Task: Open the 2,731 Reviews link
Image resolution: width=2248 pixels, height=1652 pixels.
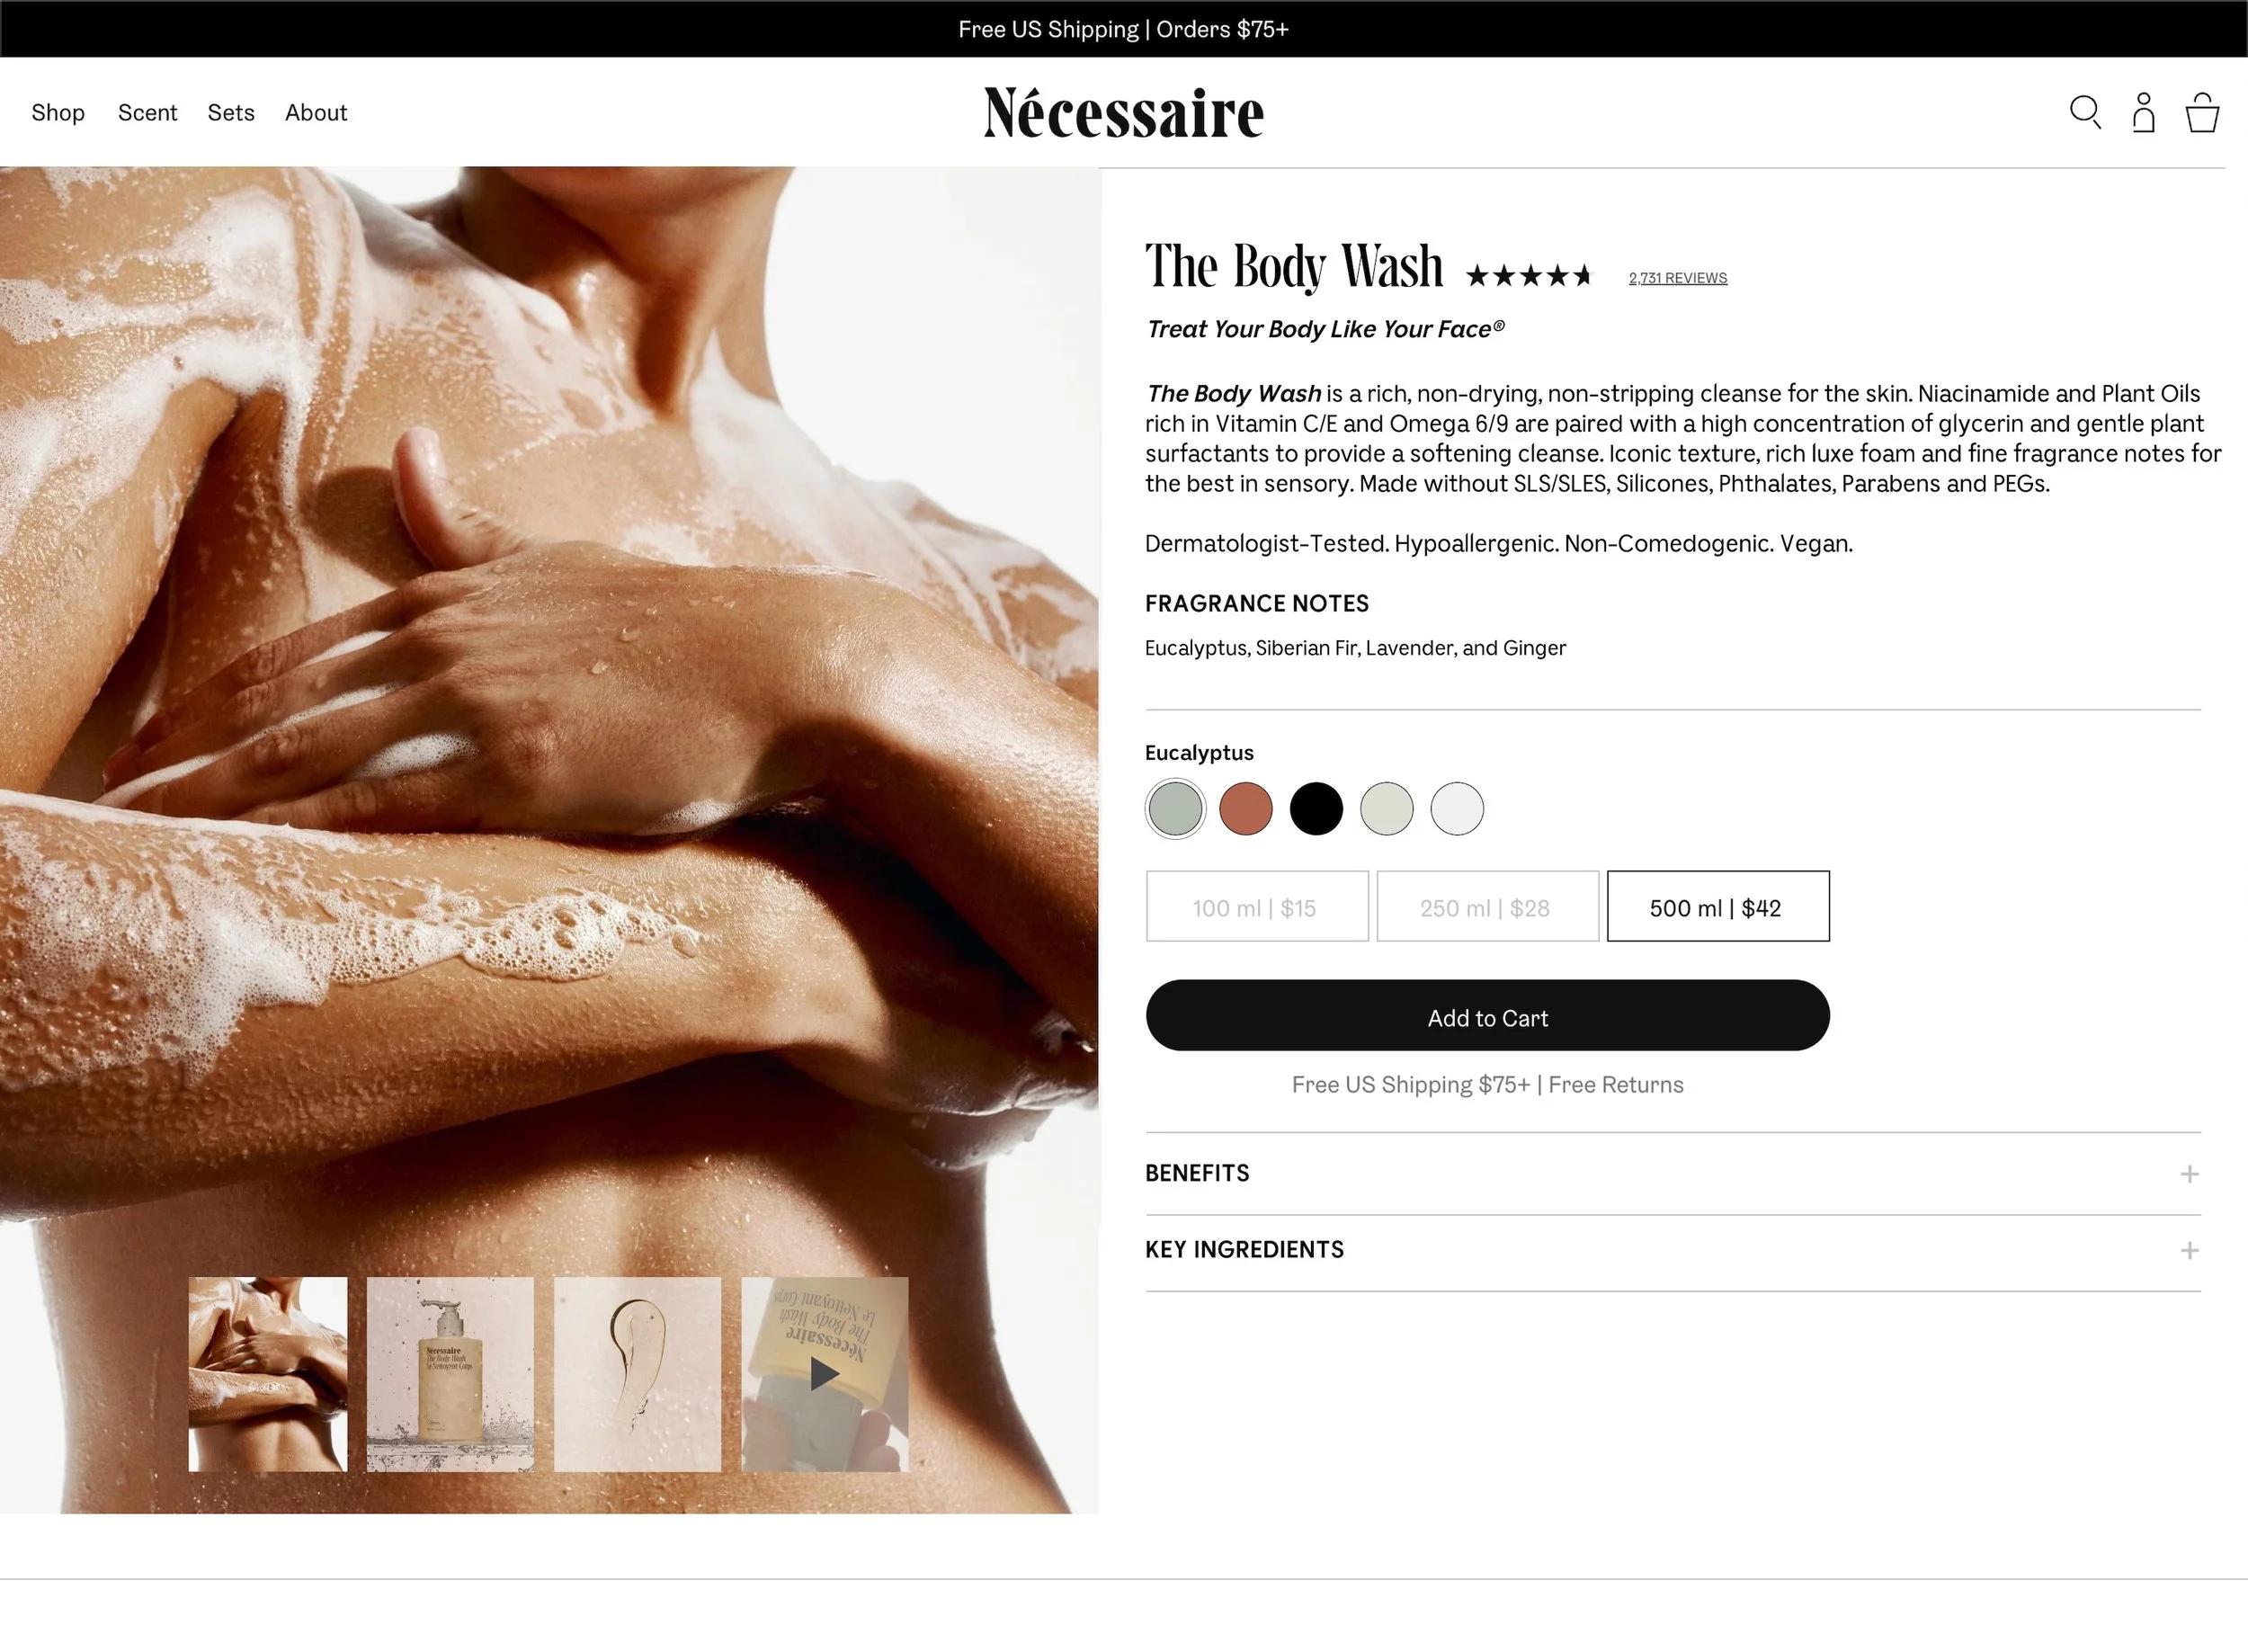Action: tap(1678, 278)
